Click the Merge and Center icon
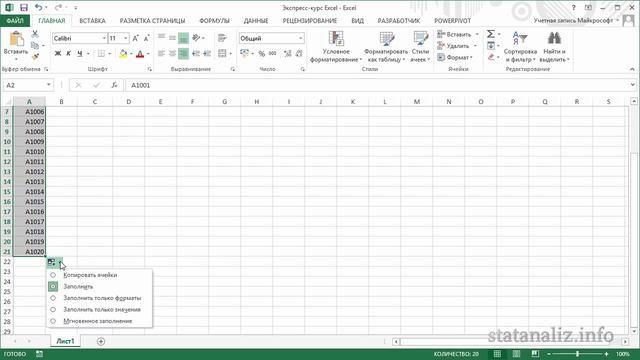 (x=222, y=53)
